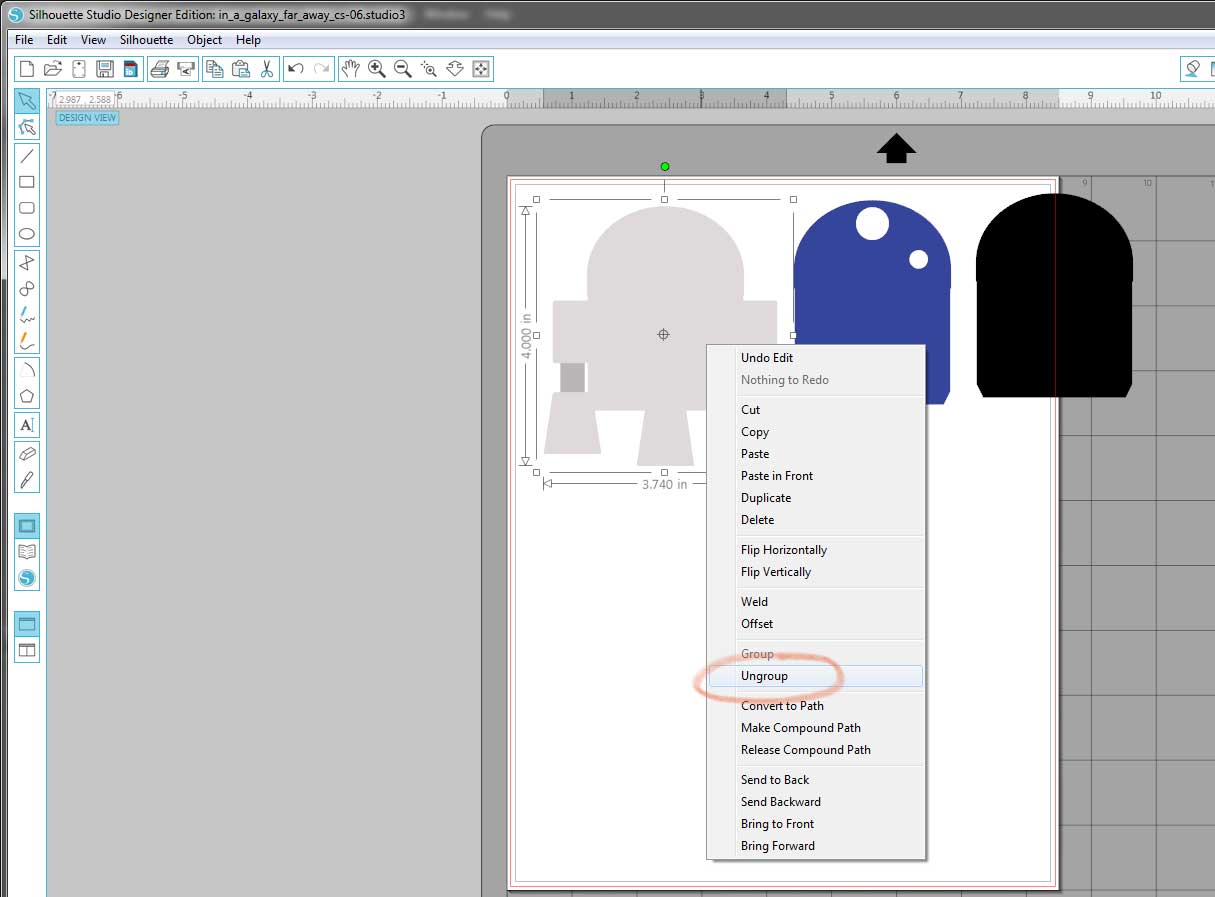Activate the Pan hand tool
This screenshot has height=897, width=1215.
[x=350, y=69]
